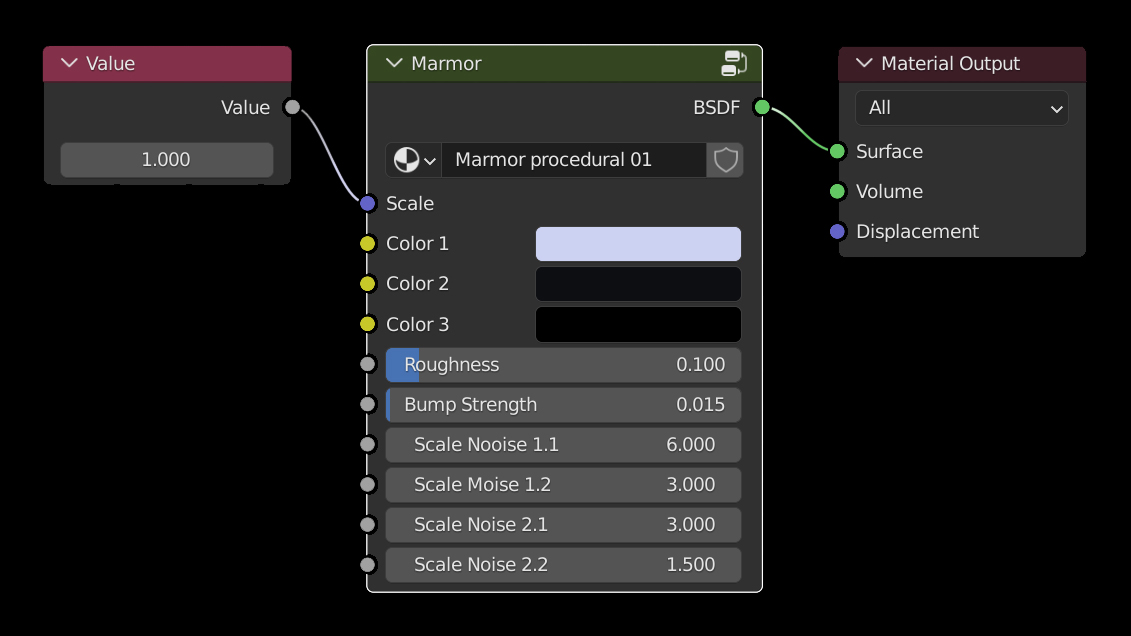Open the node tree browse sphere icon
The width and height of the screenshot is (1131, 636).
(x=413, y=160)
